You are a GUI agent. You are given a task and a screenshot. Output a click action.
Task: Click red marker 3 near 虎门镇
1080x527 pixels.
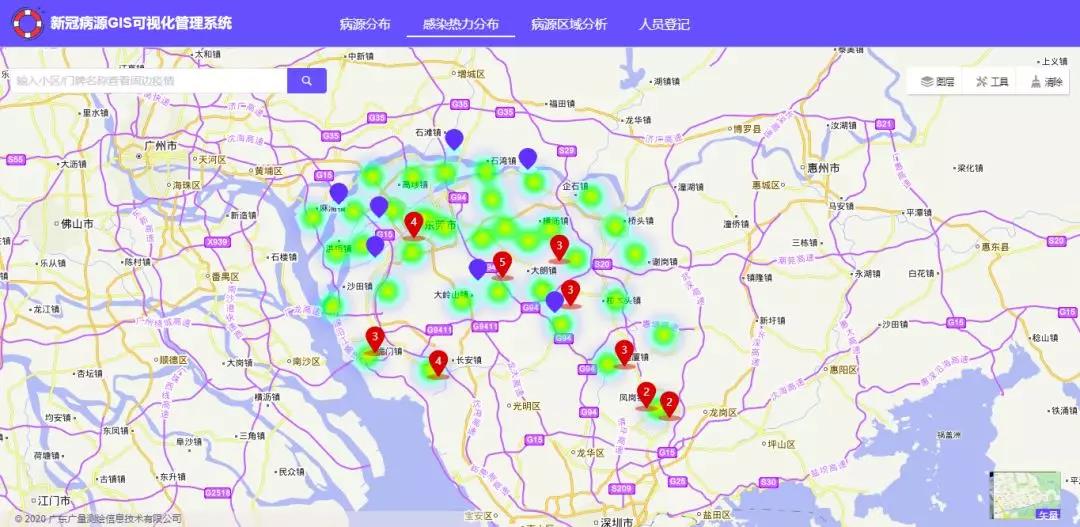pyautogui.click(x=375, y=338)
